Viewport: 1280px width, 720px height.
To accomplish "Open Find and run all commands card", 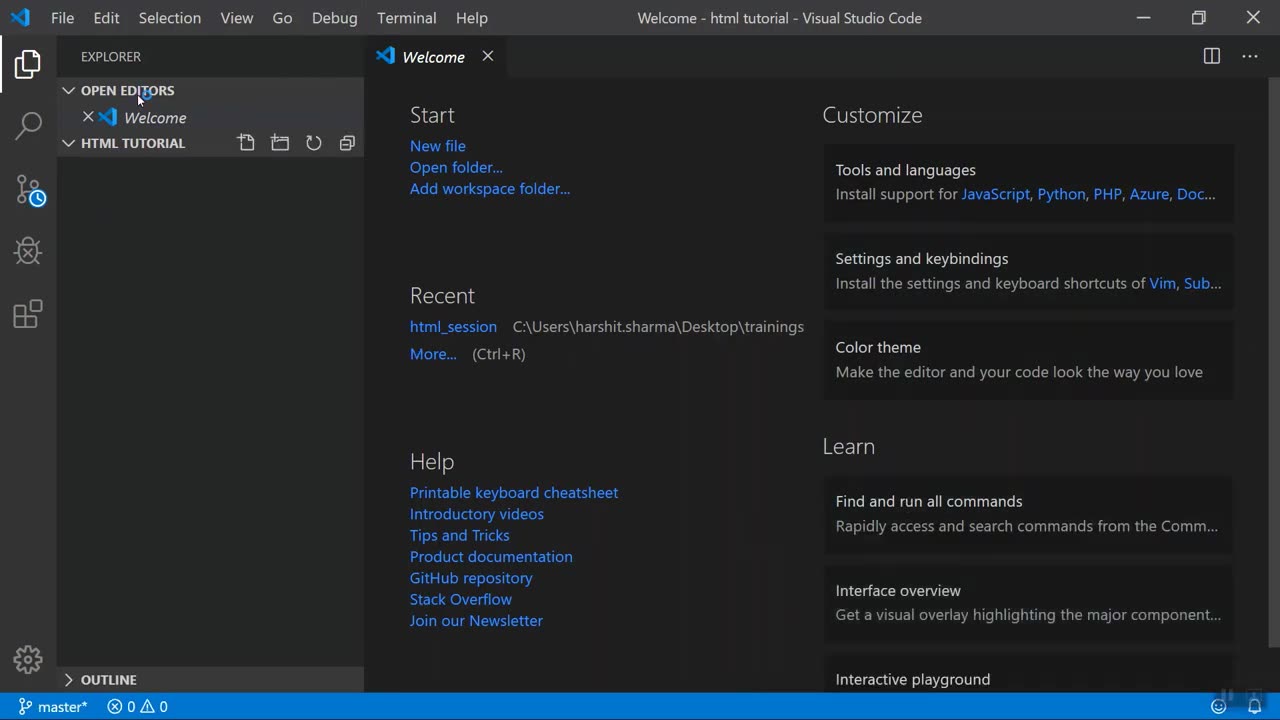I will pyautogui.click(x=1028, y=514).
